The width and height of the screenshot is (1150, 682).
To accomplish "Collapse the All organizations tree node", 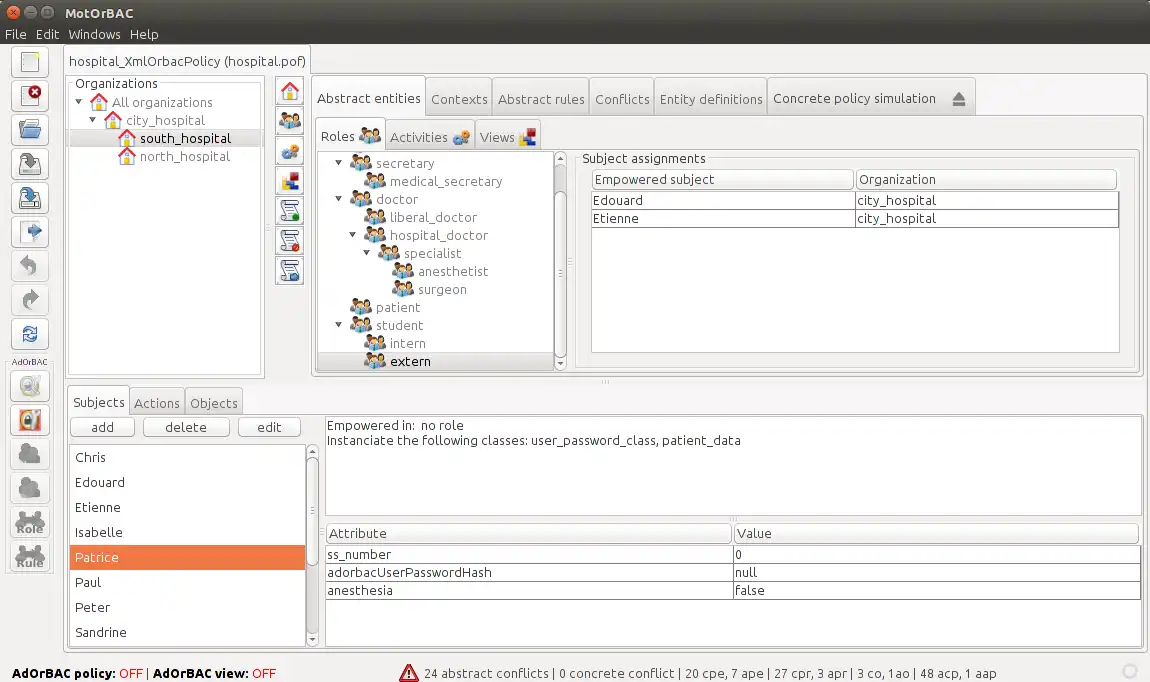I will coord(79,102).
